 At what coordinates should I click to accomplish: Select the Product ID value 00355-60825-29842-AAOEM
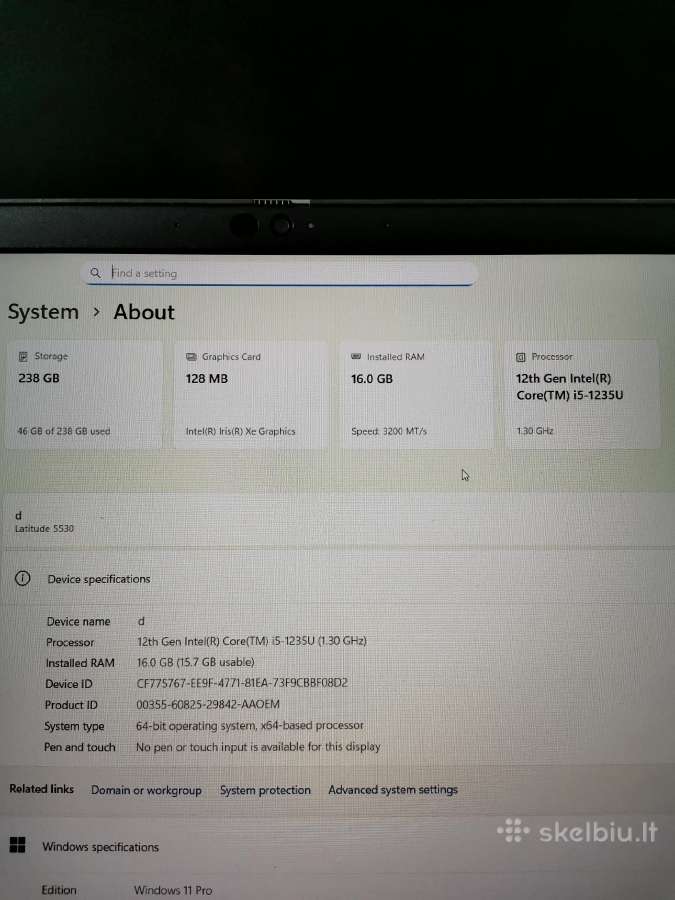click(208, 704)
